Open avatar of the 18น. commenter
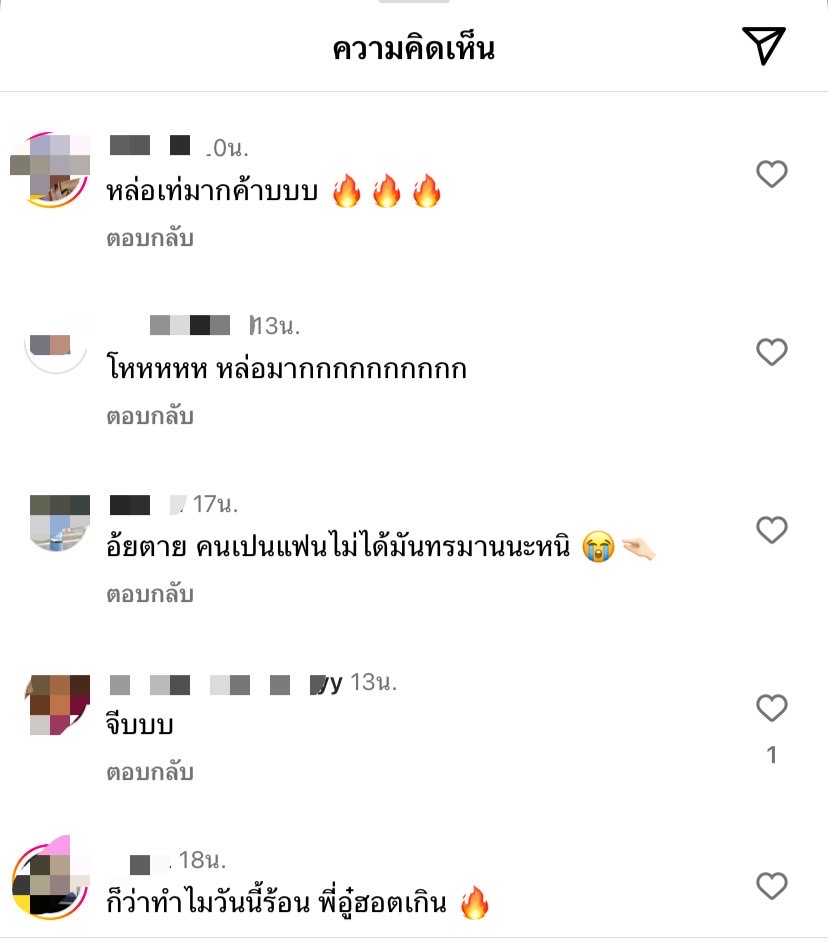This screenshot has height=946, width=828. tap(51, 879)
